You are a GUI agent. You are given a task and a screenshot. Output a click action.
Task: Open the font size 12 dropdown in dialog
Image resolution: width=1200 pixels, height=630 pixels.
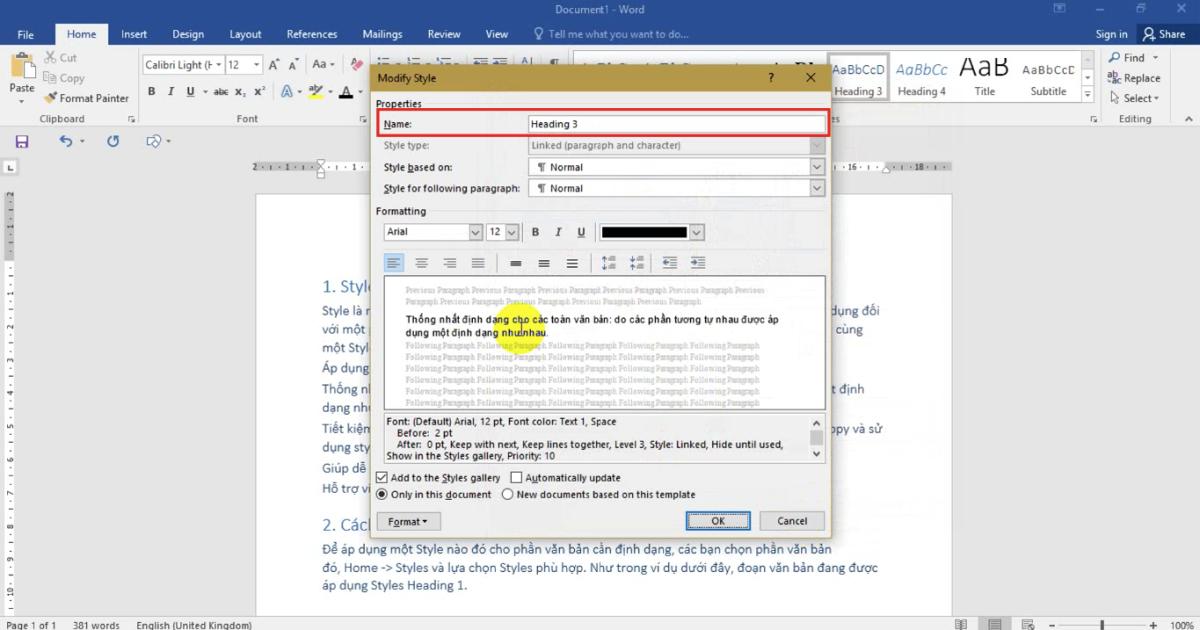(512, 232)
